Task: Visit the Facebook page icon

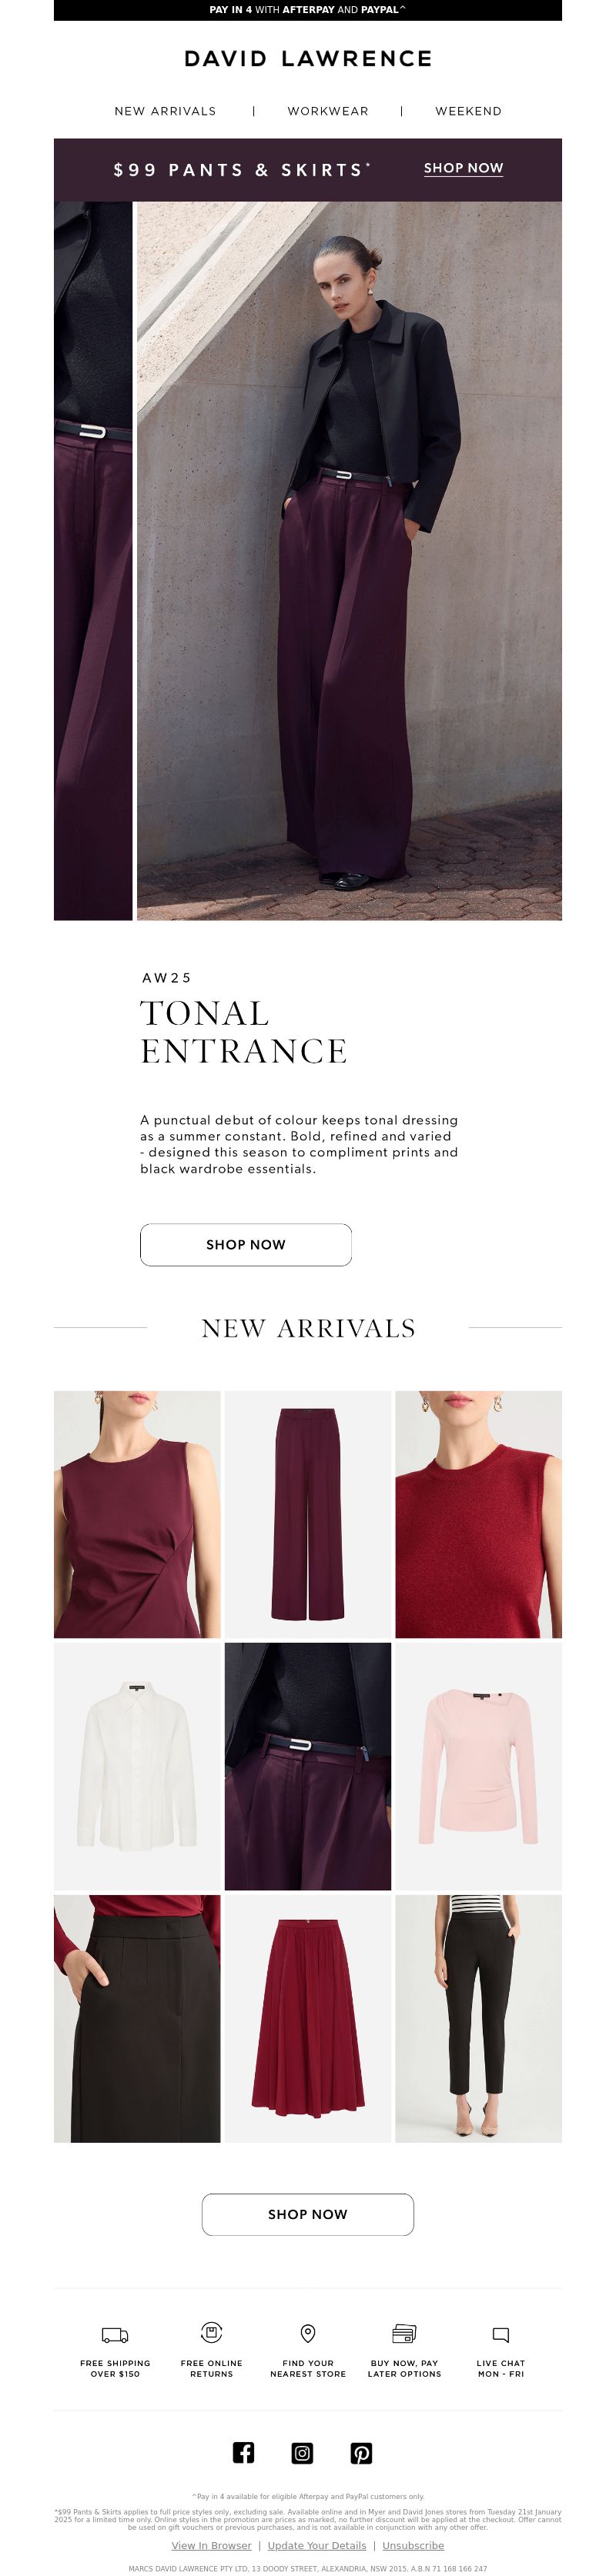Action: tap(243, 2452)
